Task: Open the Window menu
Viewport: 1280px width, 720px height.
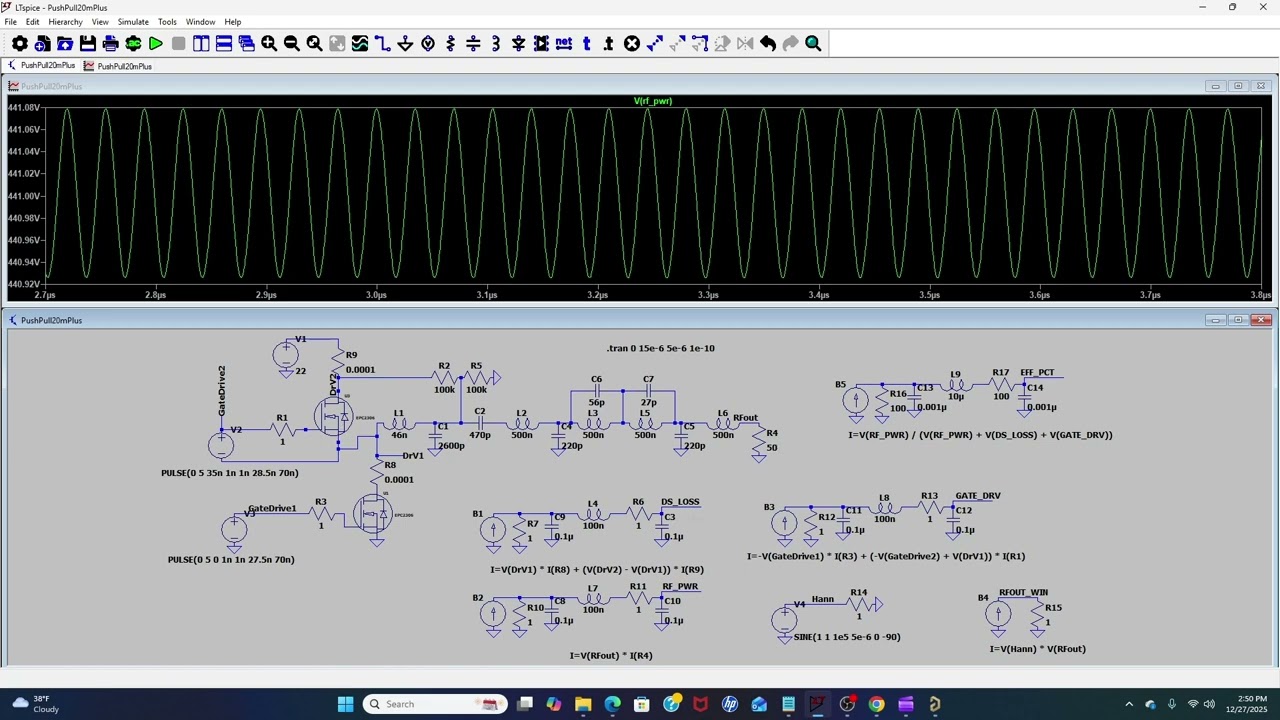Action: click(x=200, y=21)
